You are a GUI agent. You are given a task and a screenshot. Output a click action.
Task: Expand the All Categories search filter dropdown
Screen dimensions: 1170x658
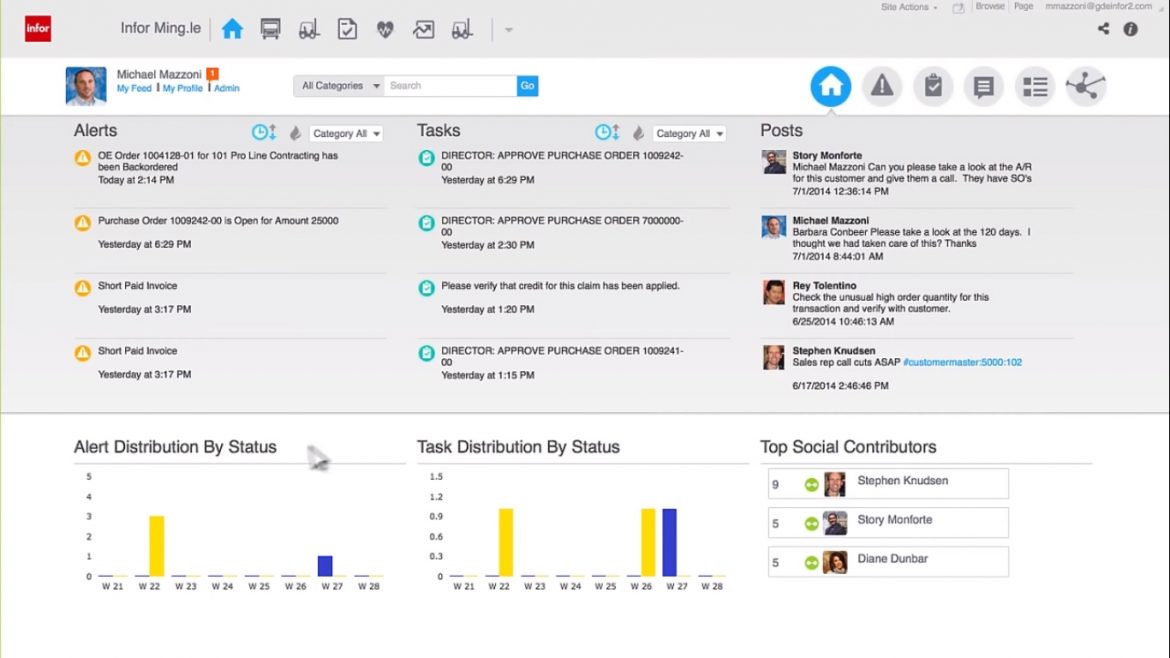[x=338, y=86]
